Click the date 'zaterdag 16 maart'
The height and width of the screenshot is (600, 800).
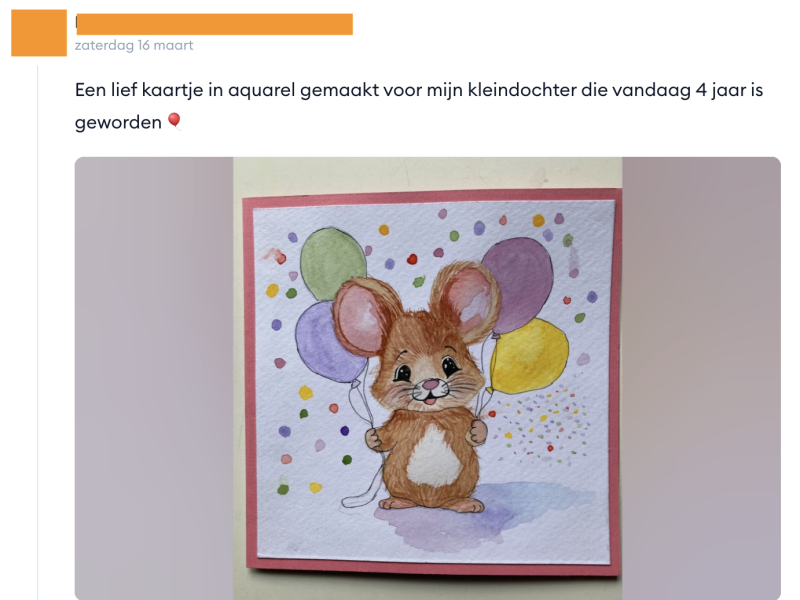point(134,45)
